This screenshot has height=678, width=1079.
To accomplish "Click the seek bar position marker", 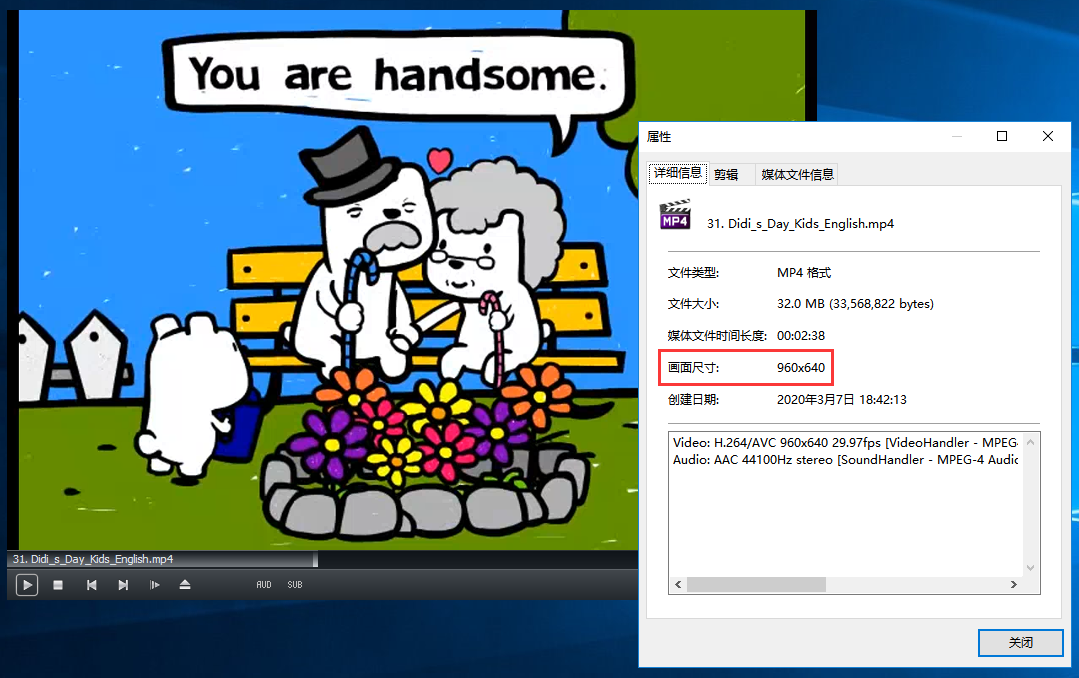I will pyautogui.click(x=315, y=559).
